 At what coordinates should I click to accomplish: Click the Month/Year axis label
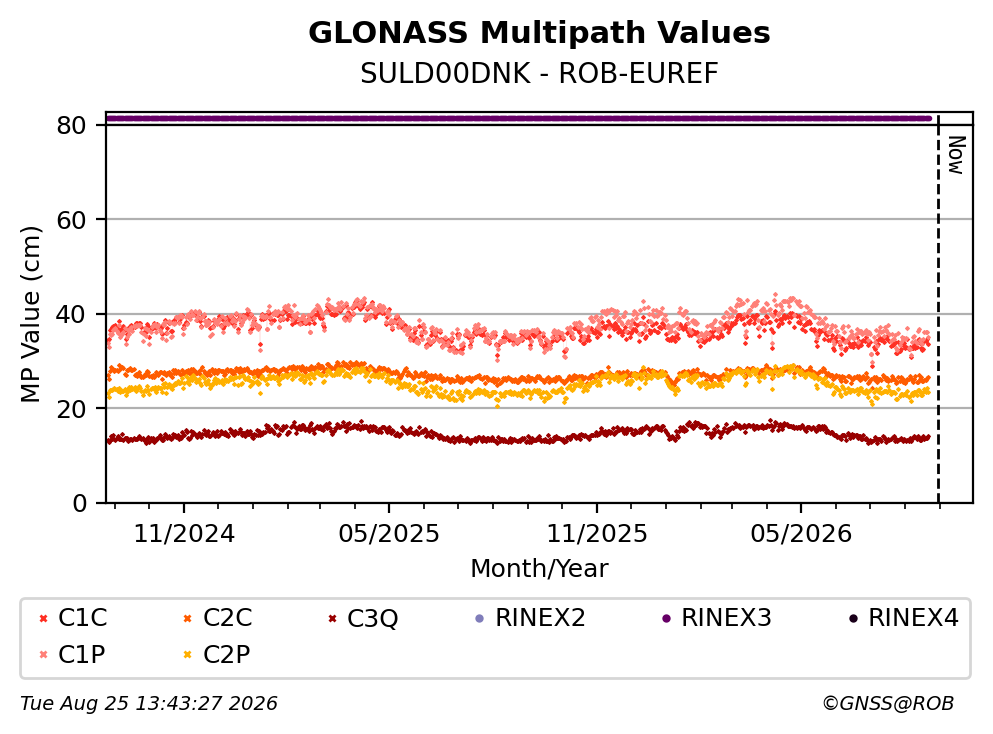tap(539, 568)
